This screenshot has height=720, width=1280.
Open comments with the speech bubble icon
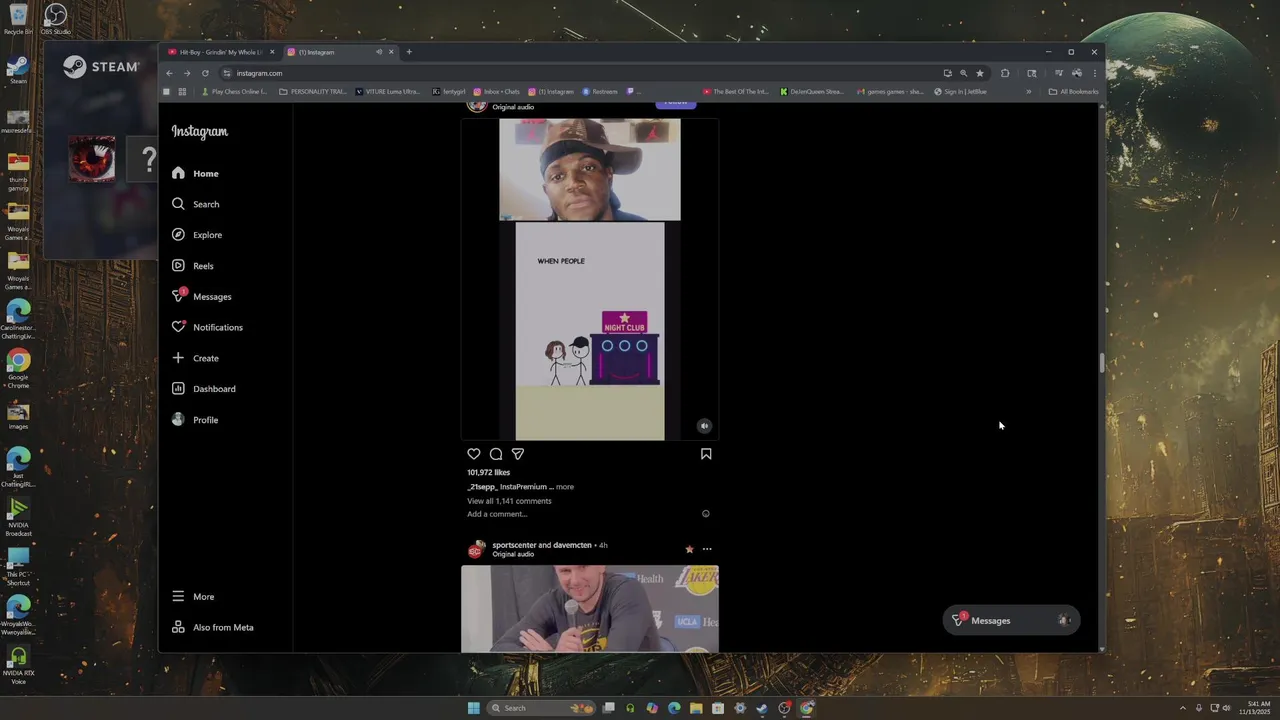click(x=496, y=454)
